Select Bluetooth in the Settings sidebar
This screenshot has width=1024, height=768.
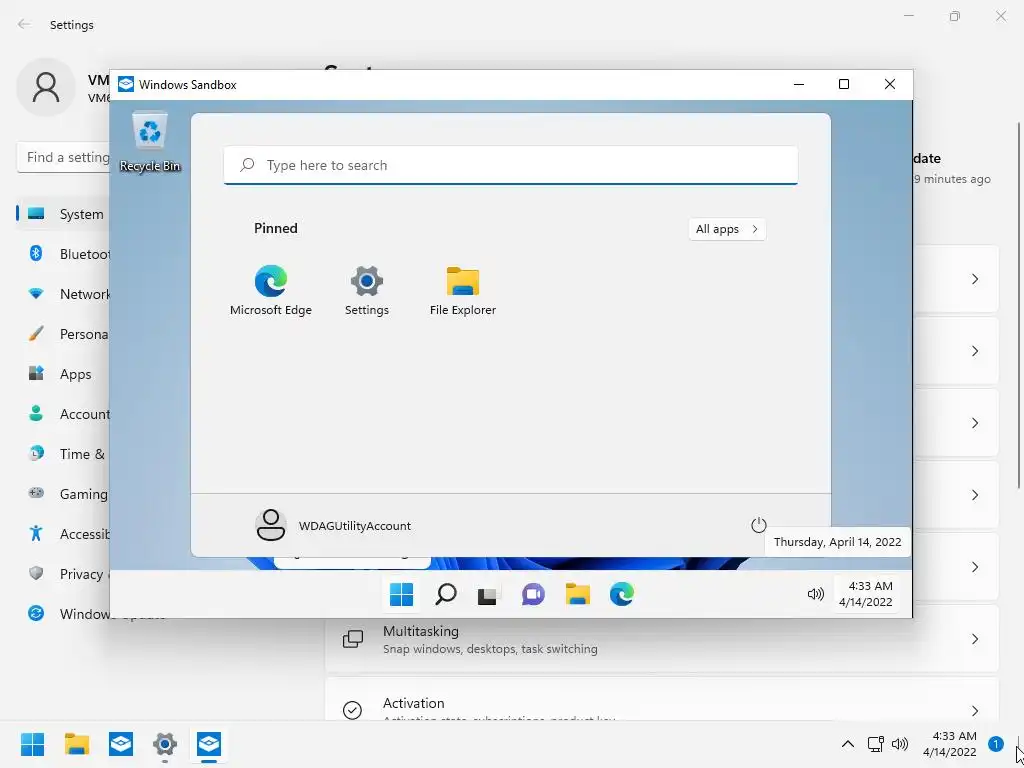coord(63,254)
